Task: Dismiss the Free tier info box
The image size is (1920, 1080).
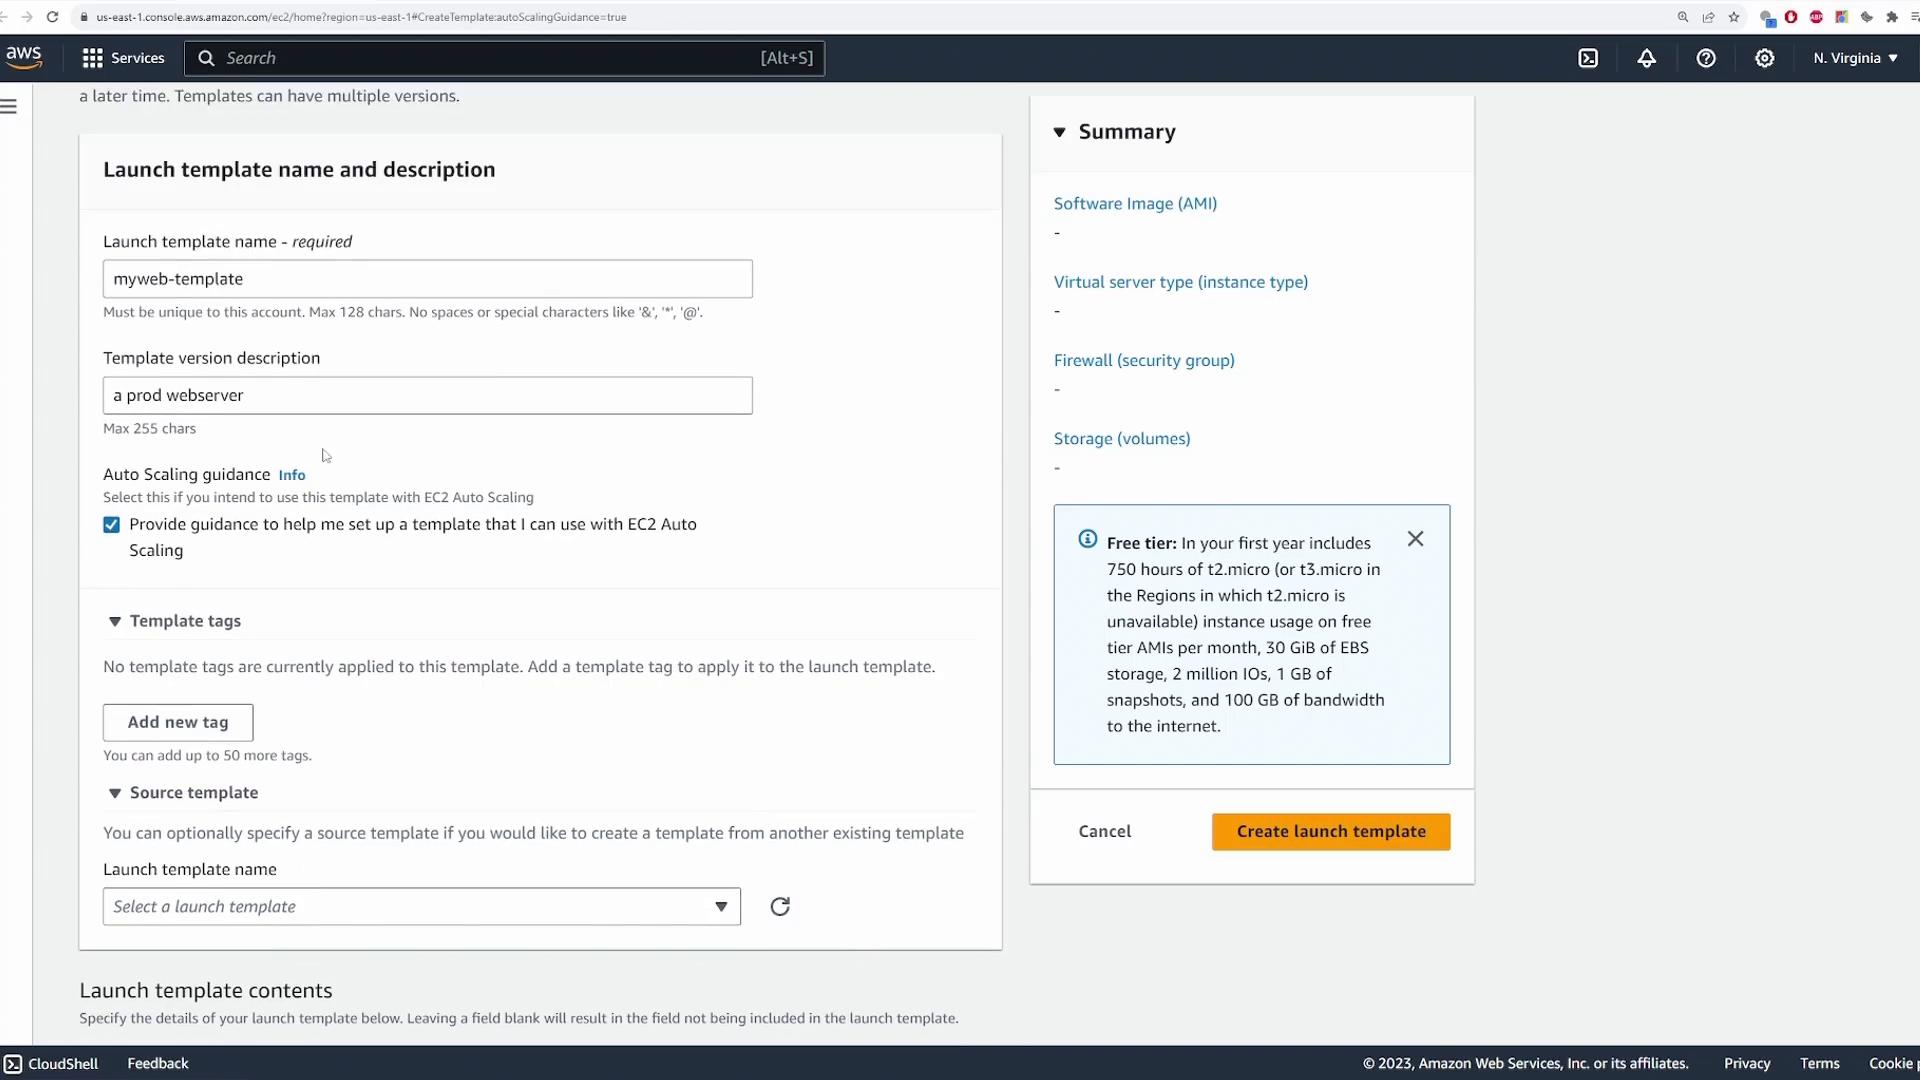Action: [x=1415, y=539]
